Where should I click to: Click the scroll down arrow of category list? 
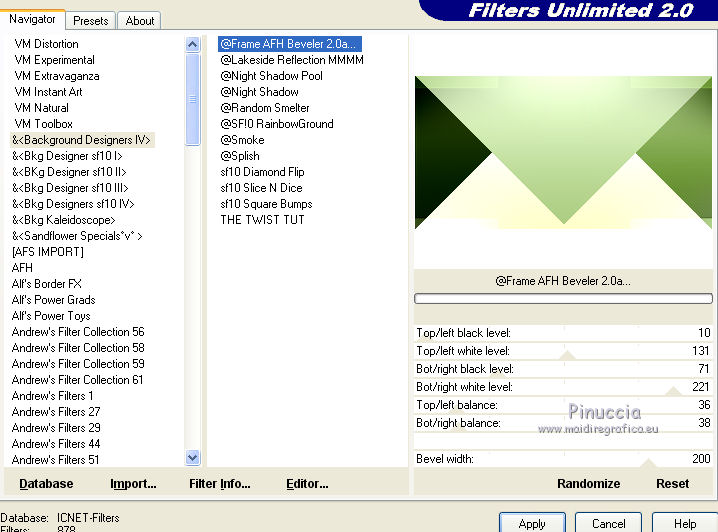(x=193, y=457)
